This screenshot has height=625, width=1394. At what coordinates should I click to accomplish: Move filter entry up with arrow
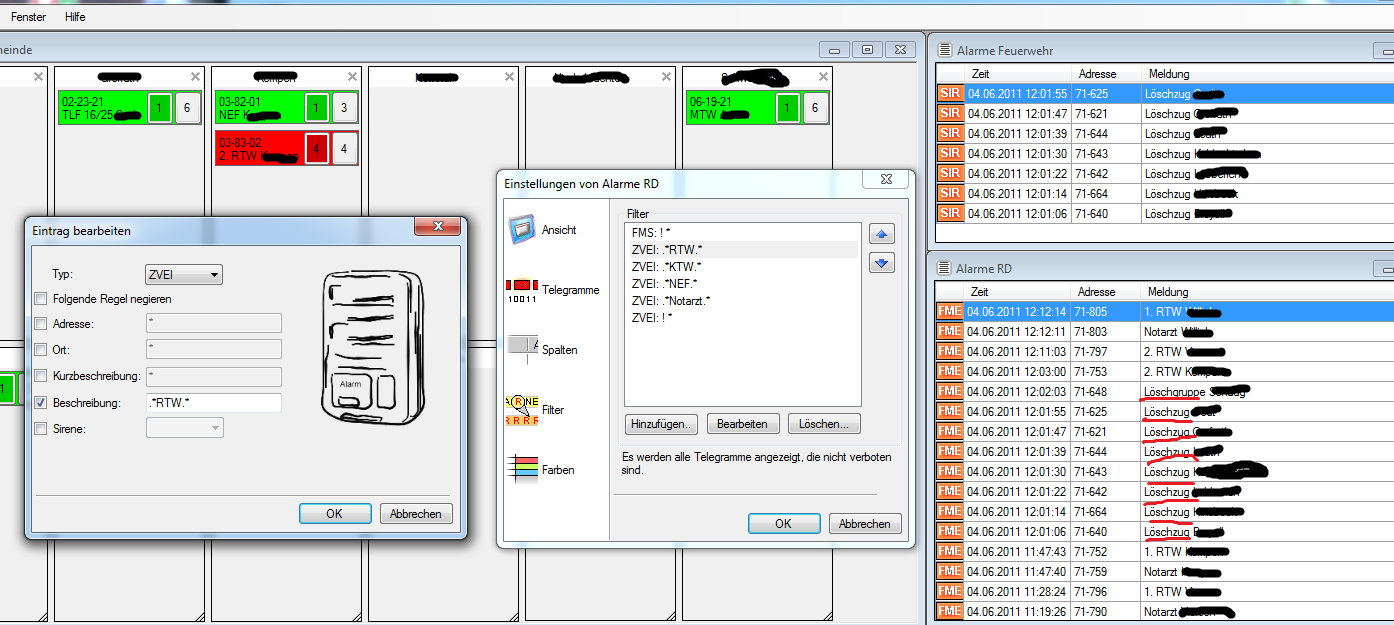pyautogui.click(x=882, y=234)
